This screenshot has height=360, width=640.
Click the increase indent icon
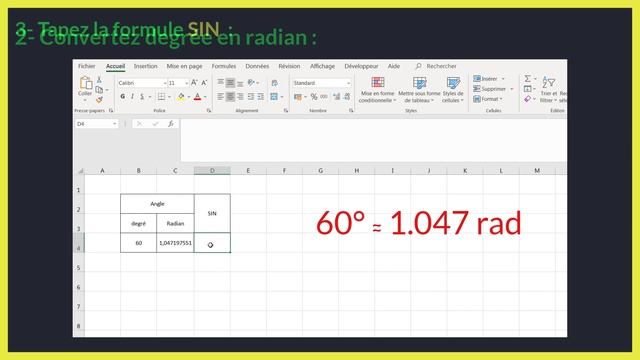[260, 97]
